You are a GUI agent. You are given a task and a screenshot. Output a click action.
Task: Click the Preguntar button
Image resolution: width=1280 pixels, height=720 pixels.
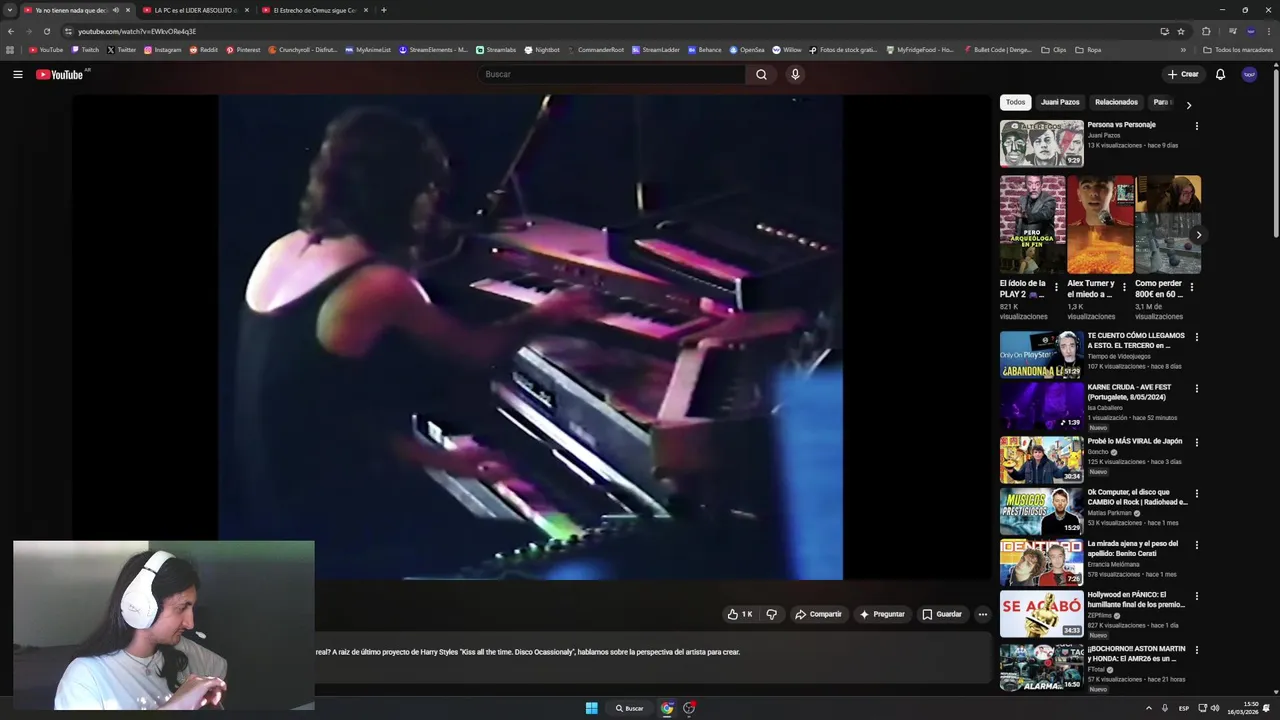(x=882, y=614)
